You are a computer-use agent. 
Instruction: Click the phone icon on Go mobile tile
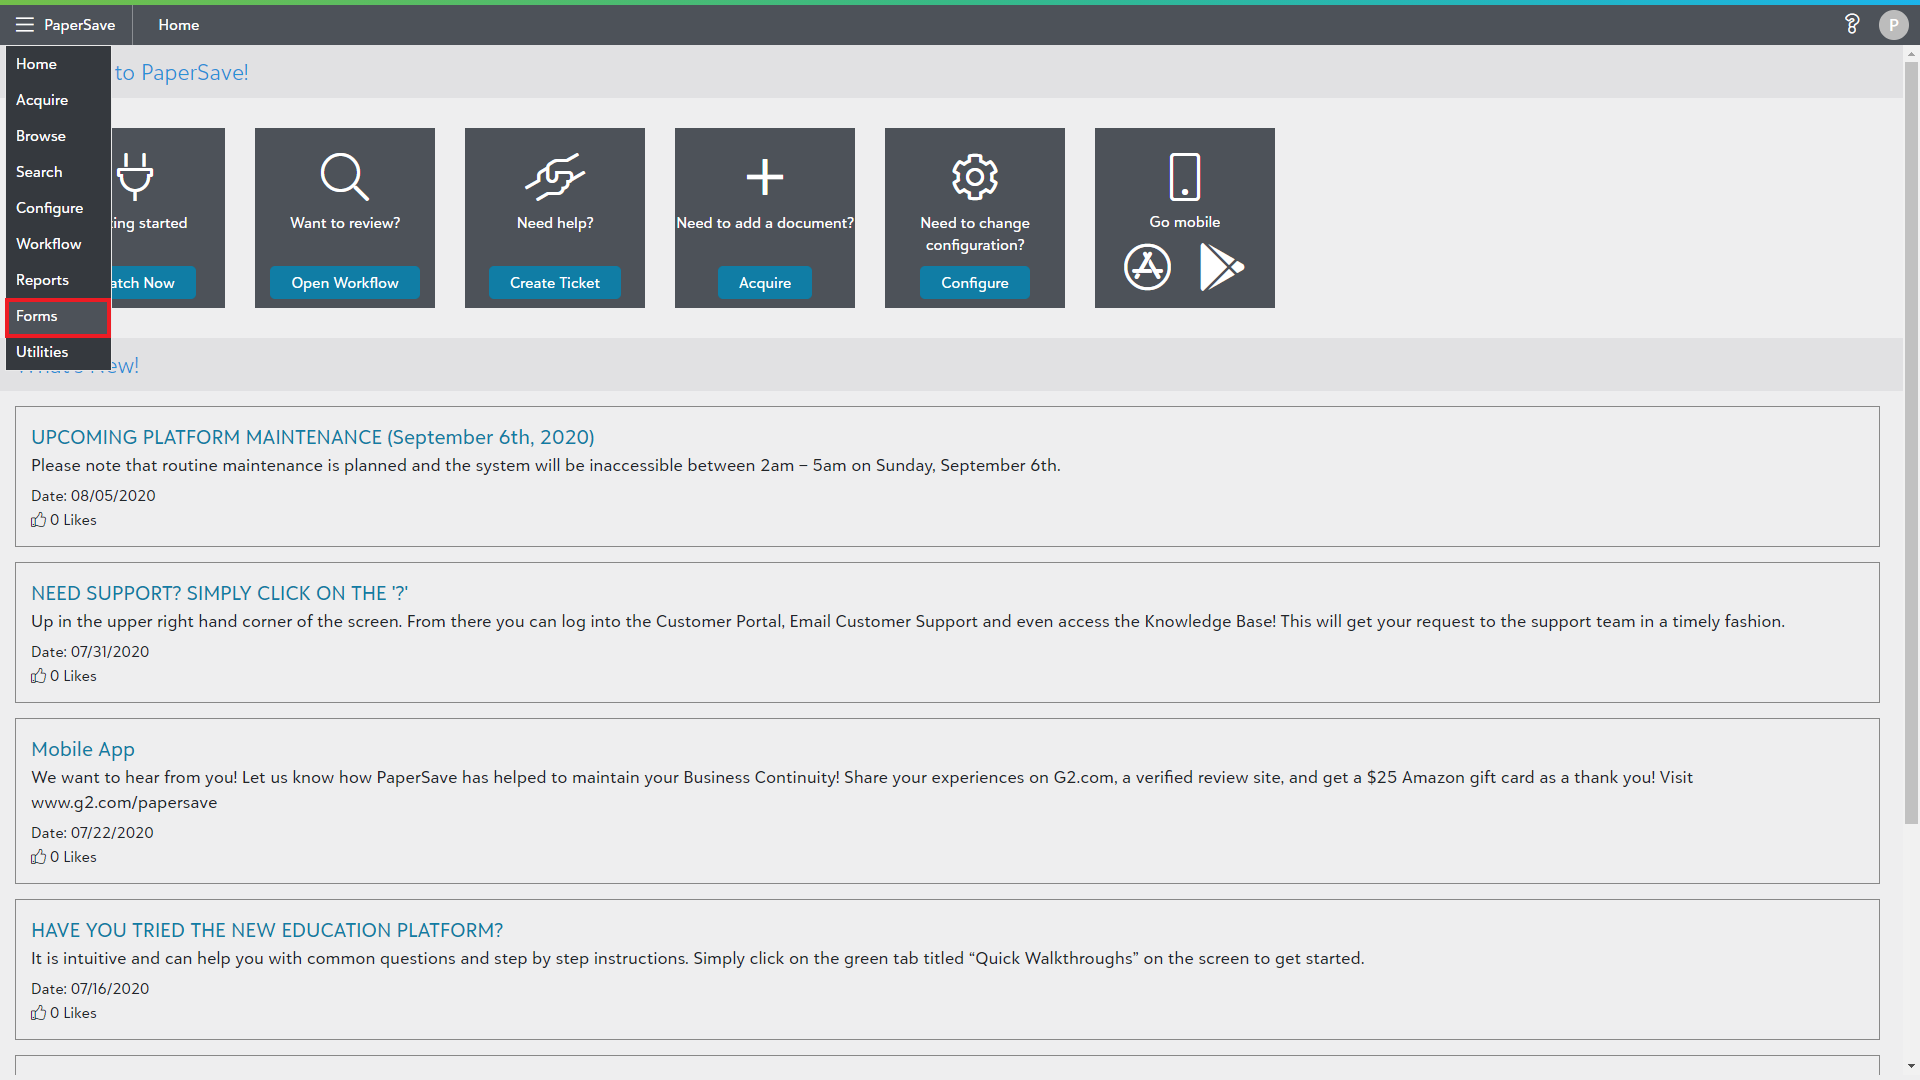click(1185, 177)
